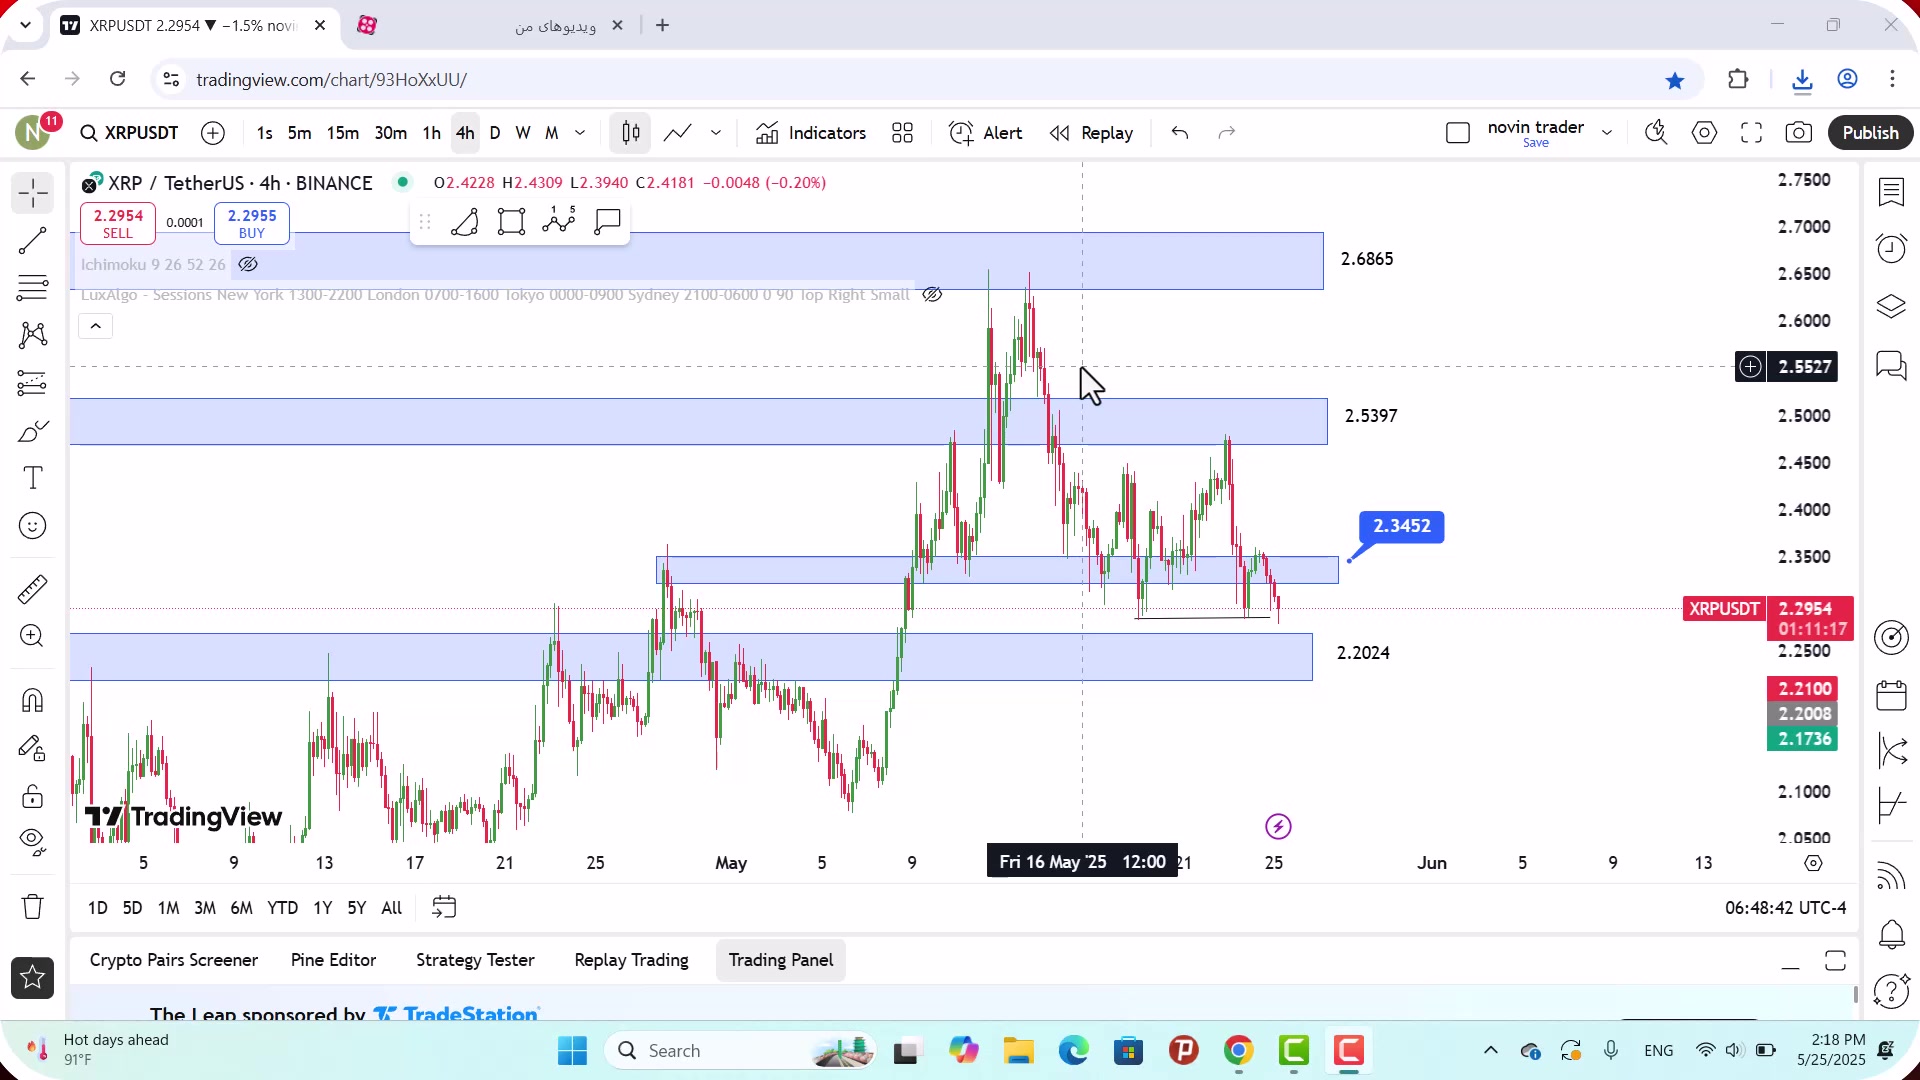Open Strategy Tester tab

click(475, 960)
